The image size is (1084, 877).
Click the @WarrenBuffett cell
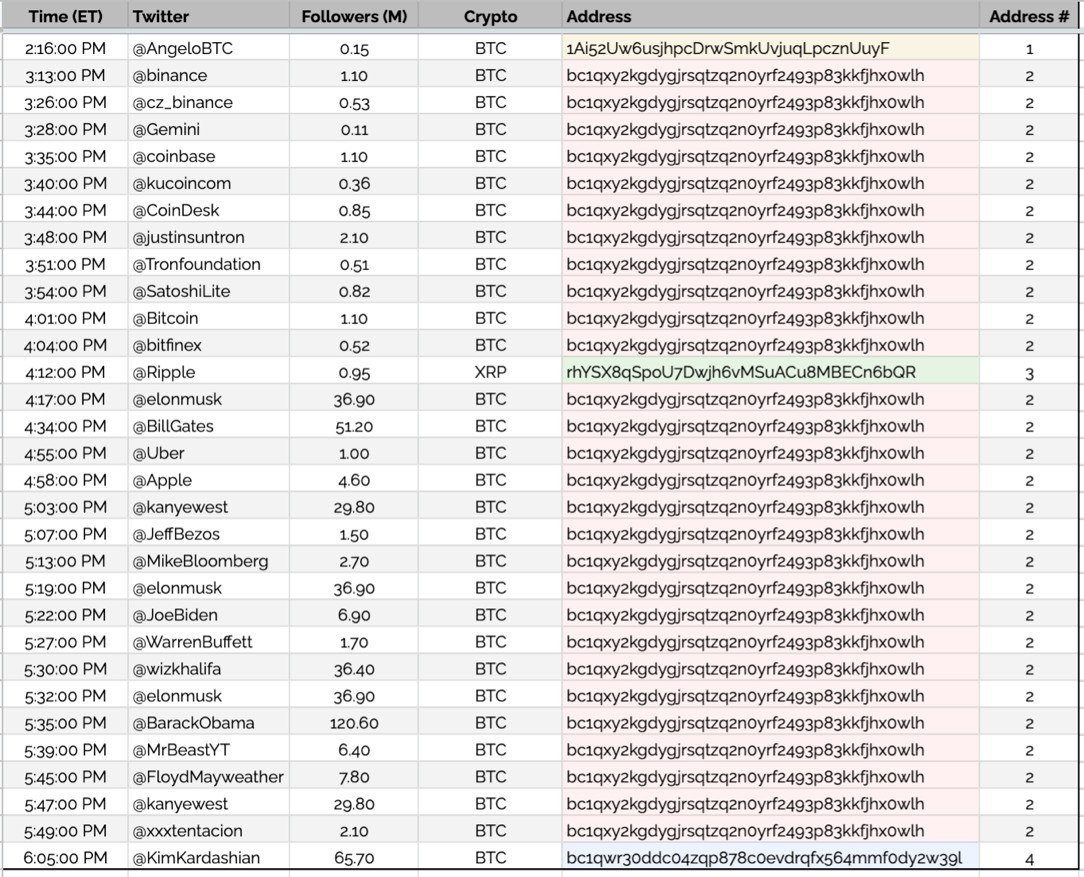(208, 641)
